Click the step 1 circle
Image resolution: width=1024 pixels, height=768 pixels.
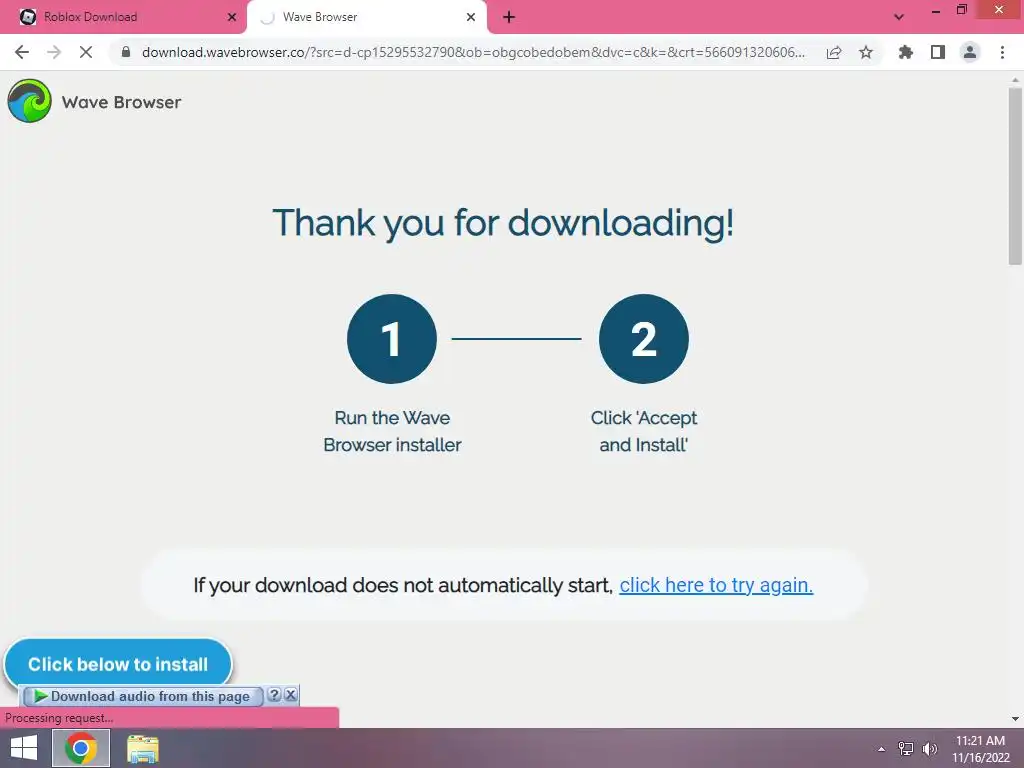pos(392,338)
